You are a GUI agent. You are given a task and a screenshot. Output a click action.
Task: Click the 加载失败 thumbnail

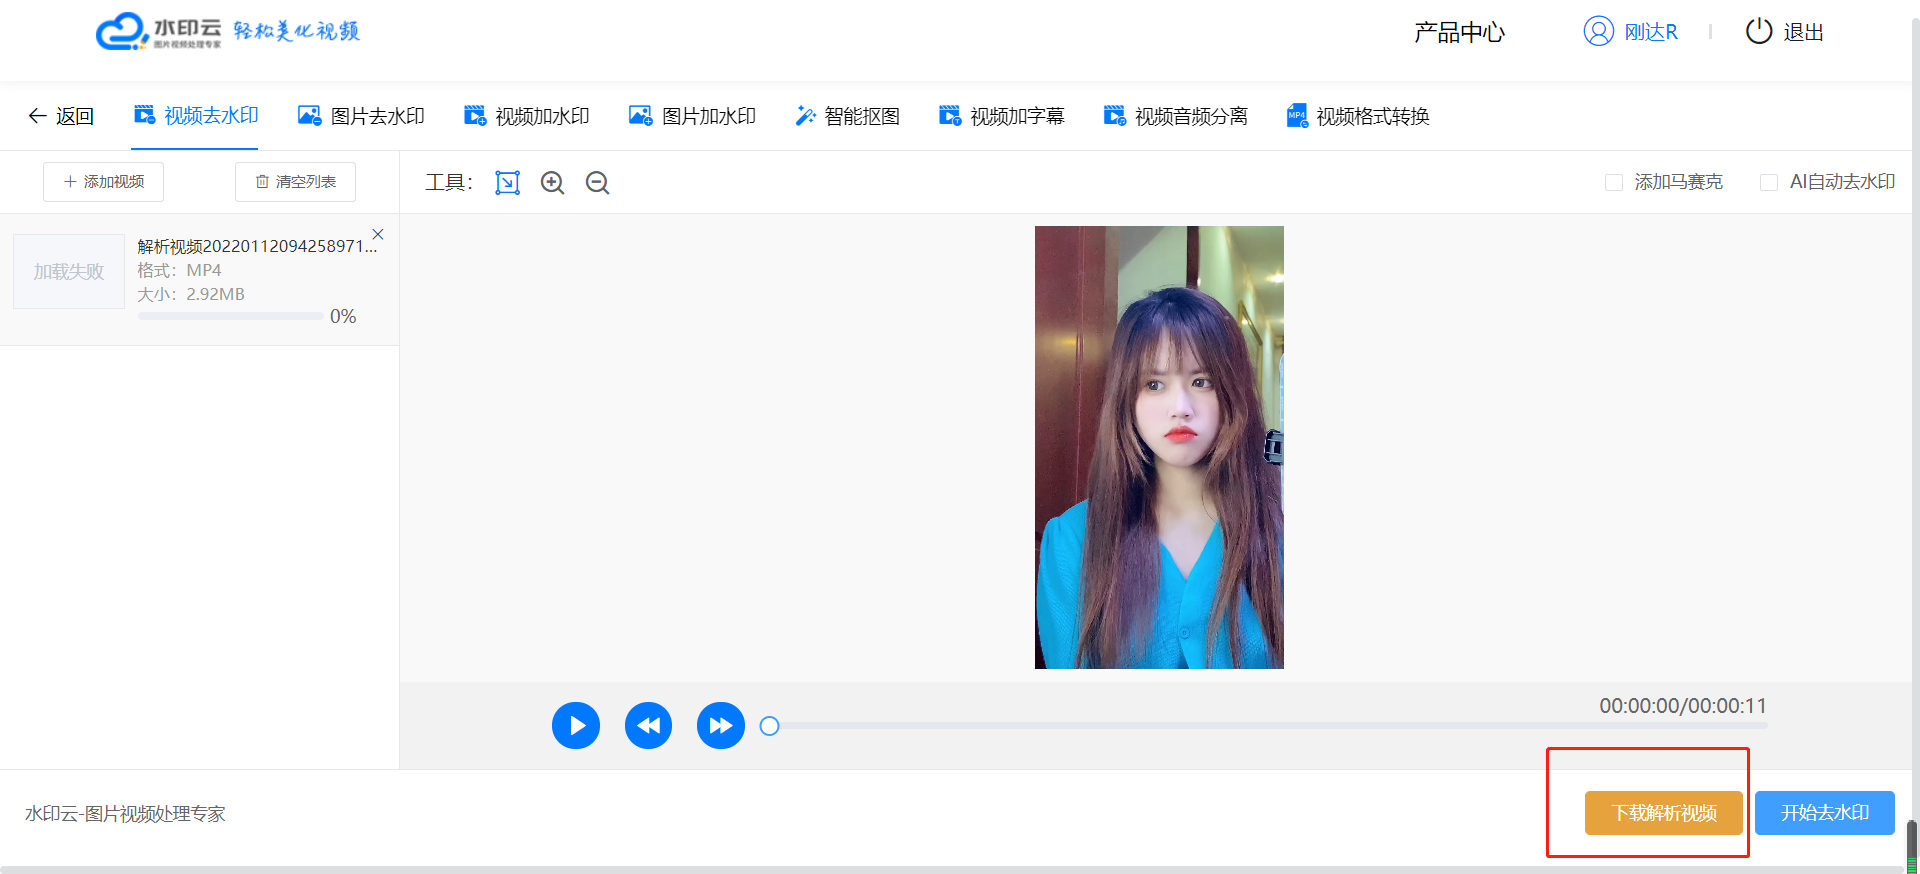coord(69,271)
